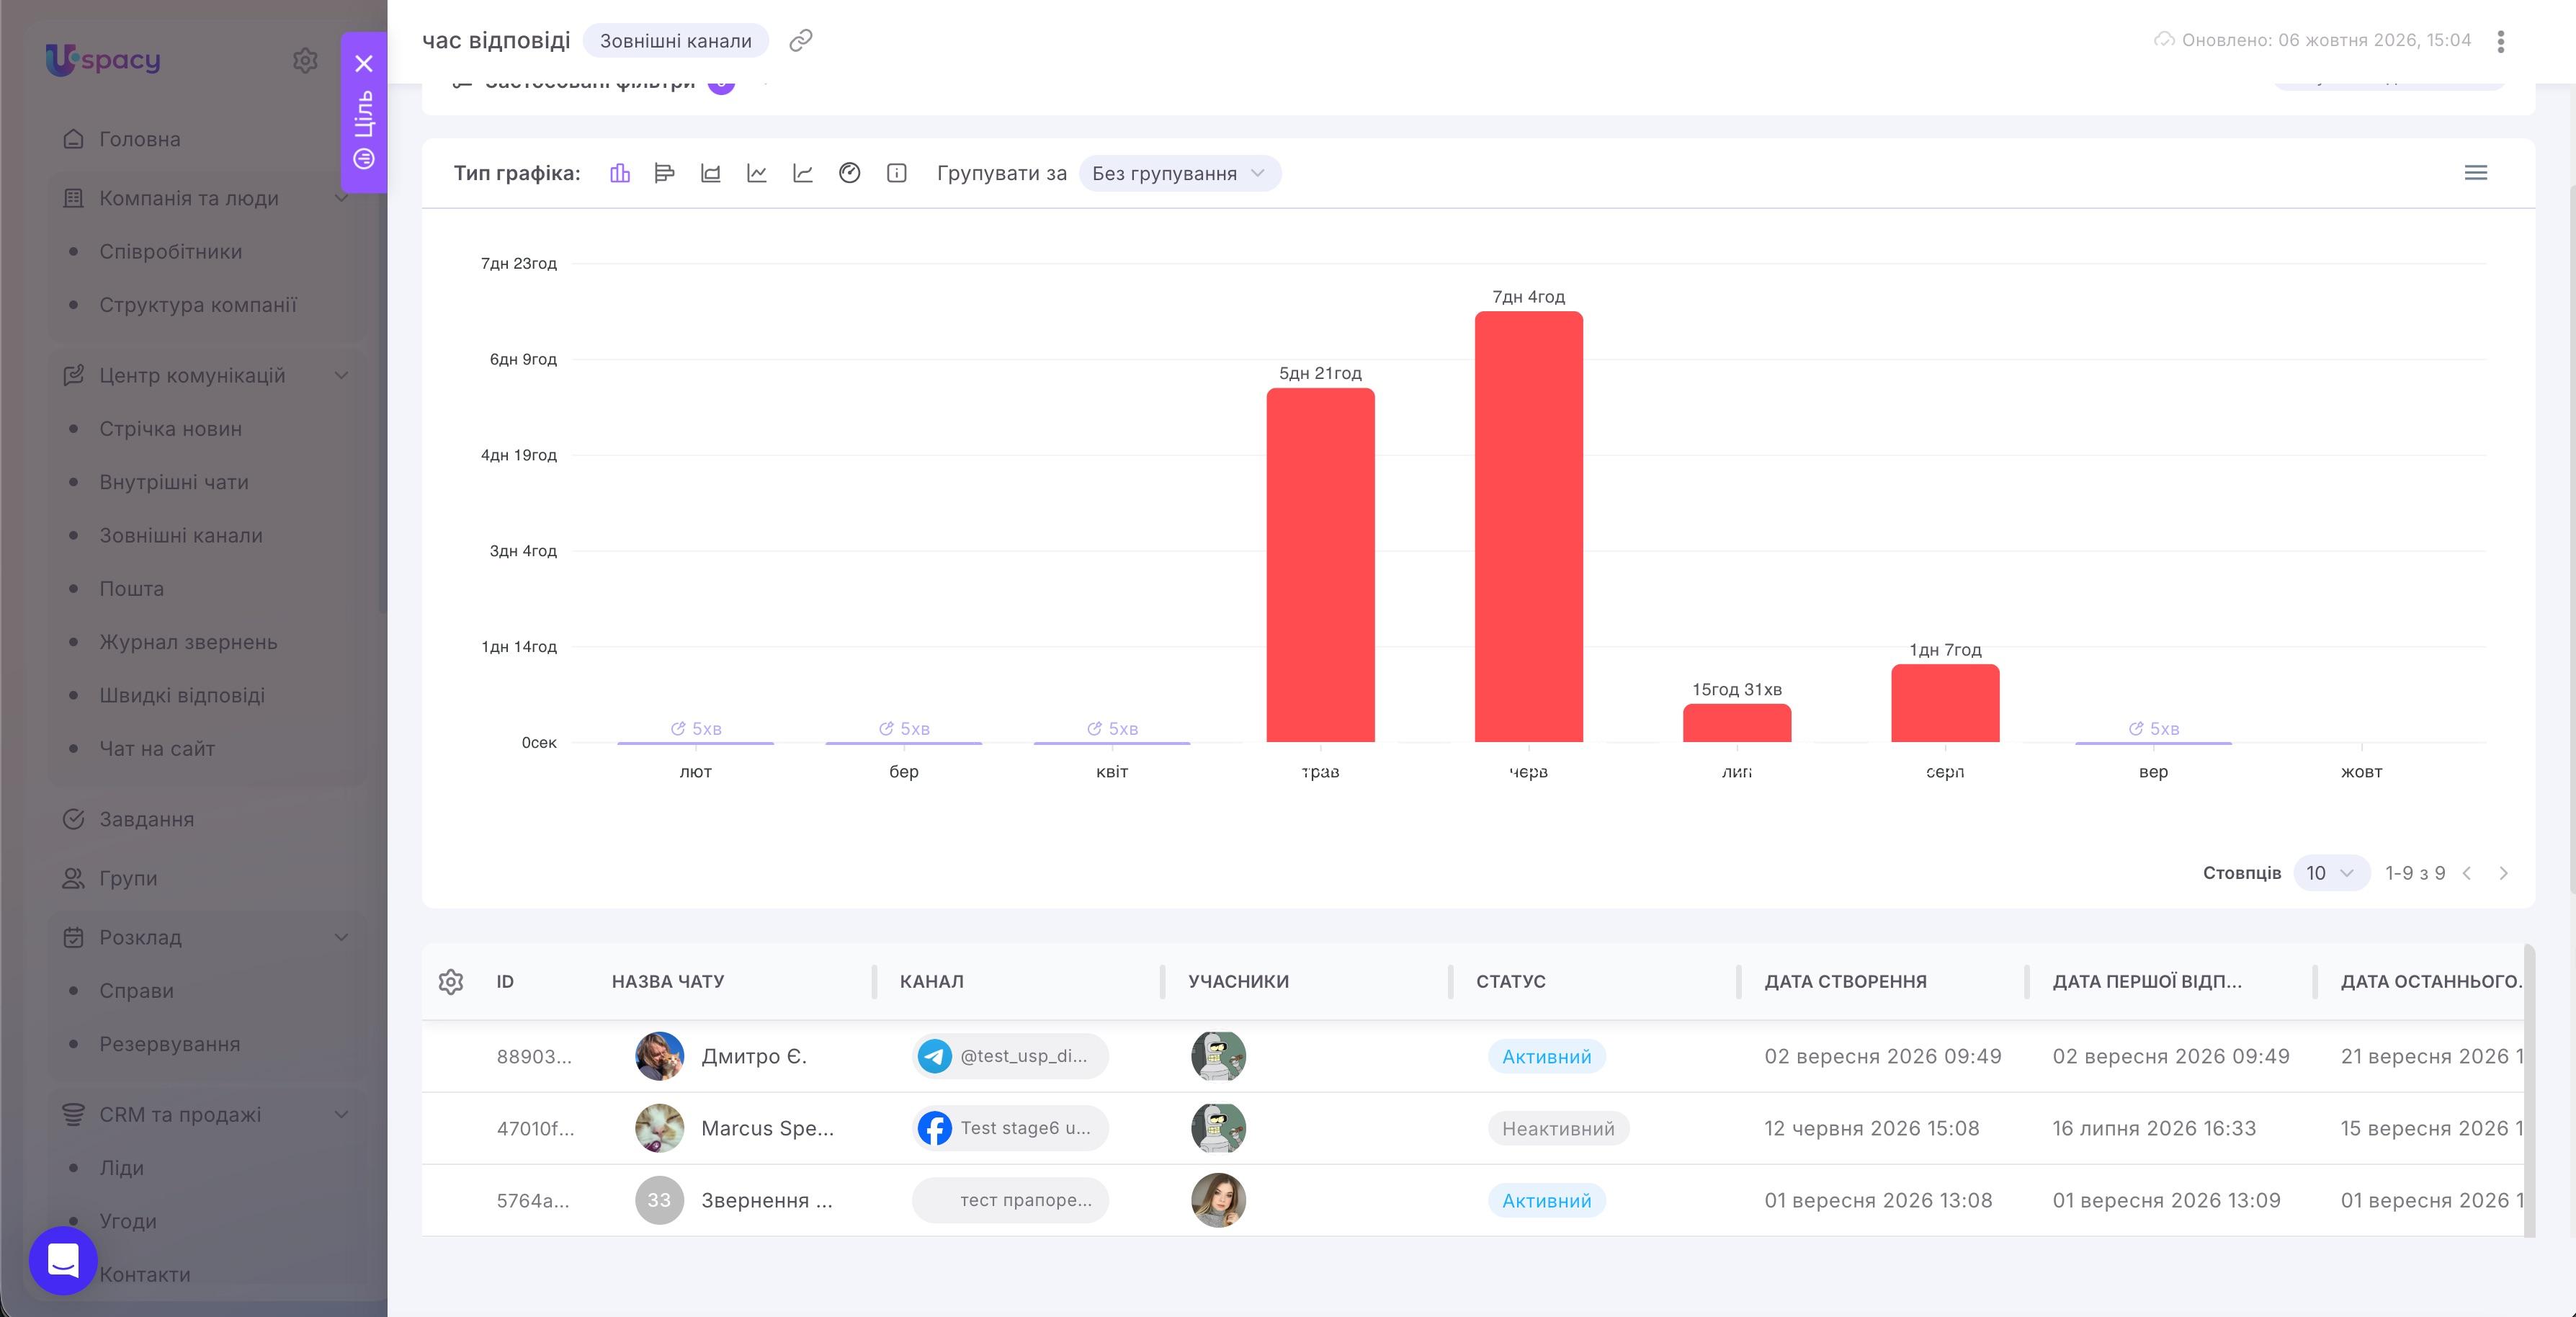Open the Групувати за dropdown
Viewport: 2576px width, 1317px height.
pyautogui.click(x=1179, y=173)
